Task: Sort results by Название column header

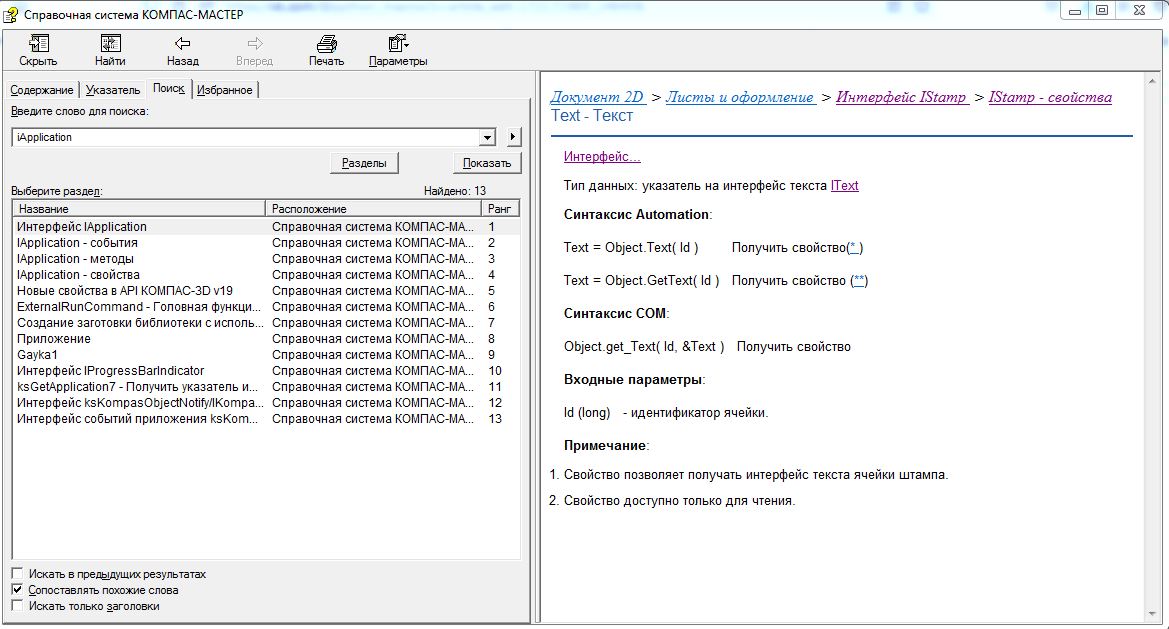Action: [139, 209]
